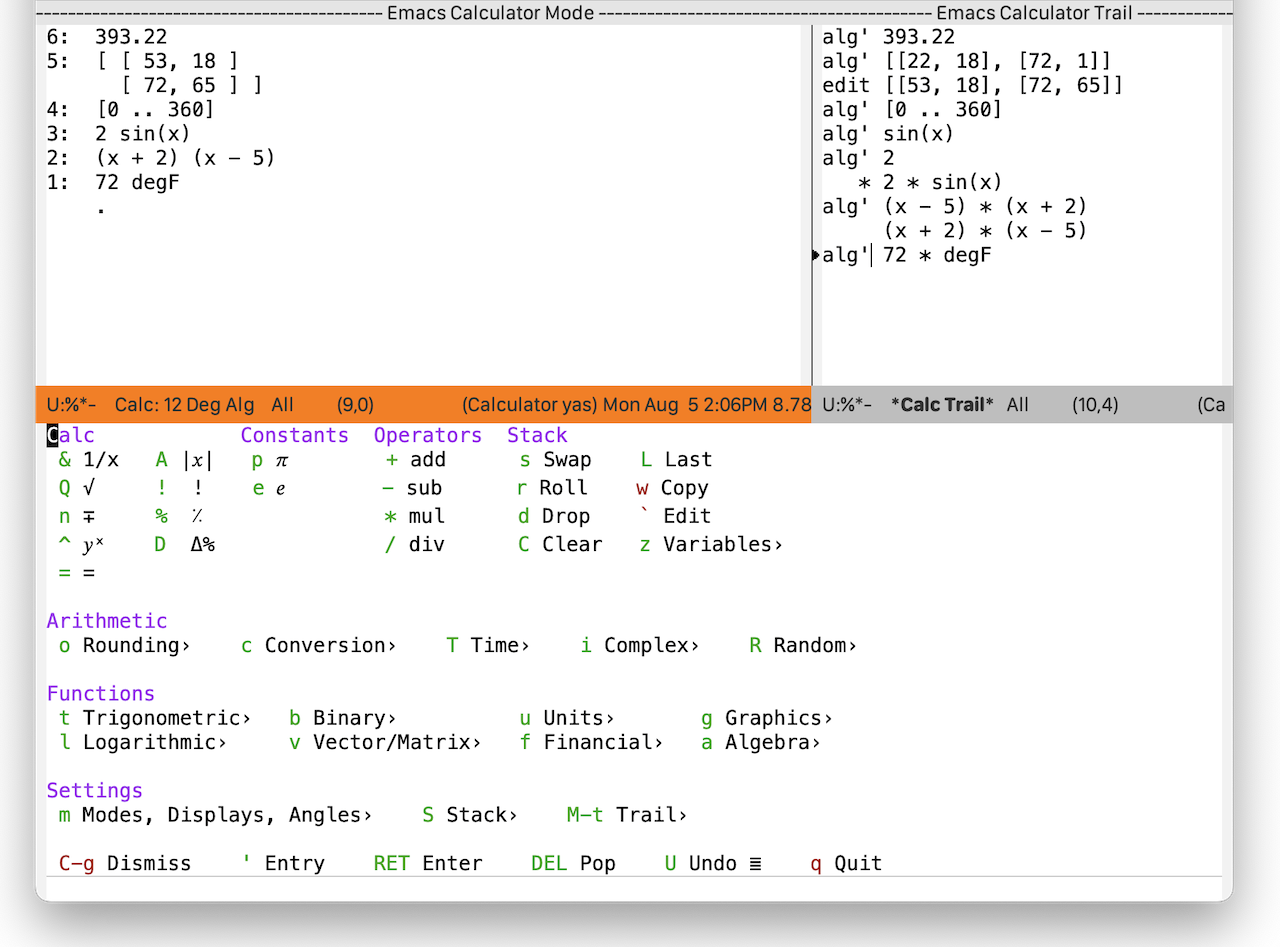The width and height of the screenshot is (1280, 947).
Task: Expand the Trail settings submenu
Action: [627, 815]
